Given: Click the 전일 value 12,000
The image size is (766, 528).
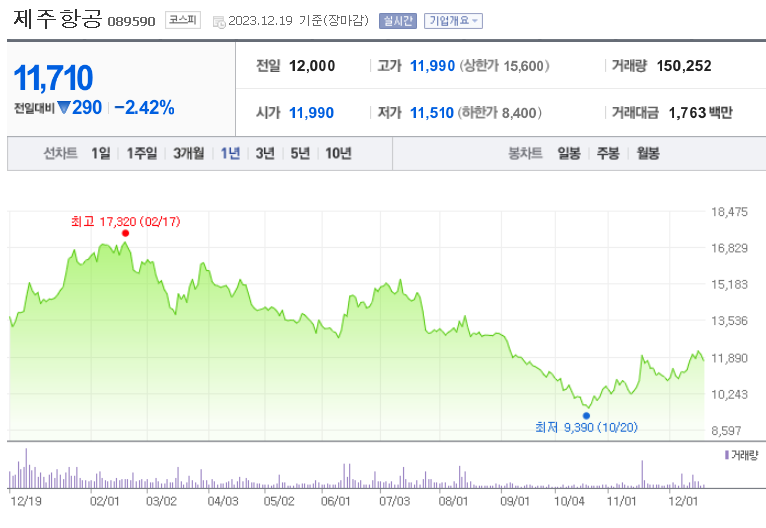Looking at the screenshot, I should [312, 66].
